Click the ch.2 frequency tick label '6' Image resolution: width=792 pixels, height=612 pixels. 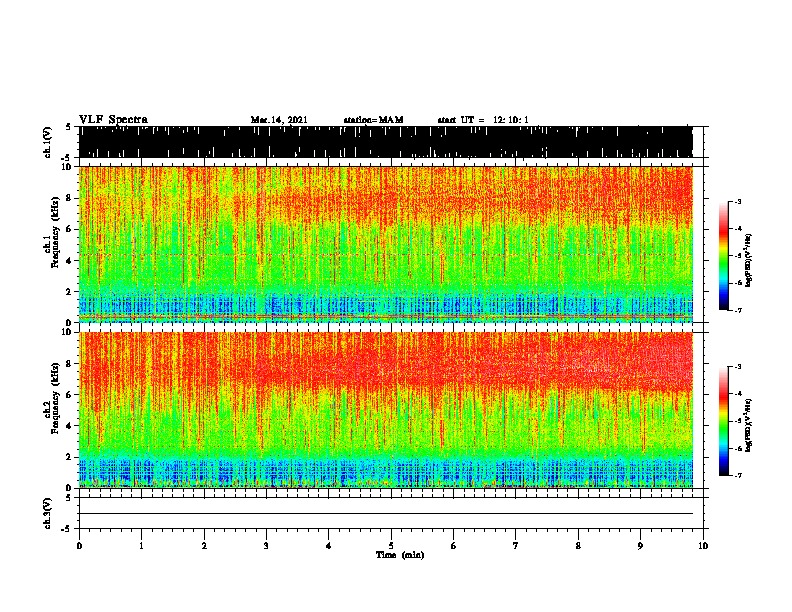70,394
